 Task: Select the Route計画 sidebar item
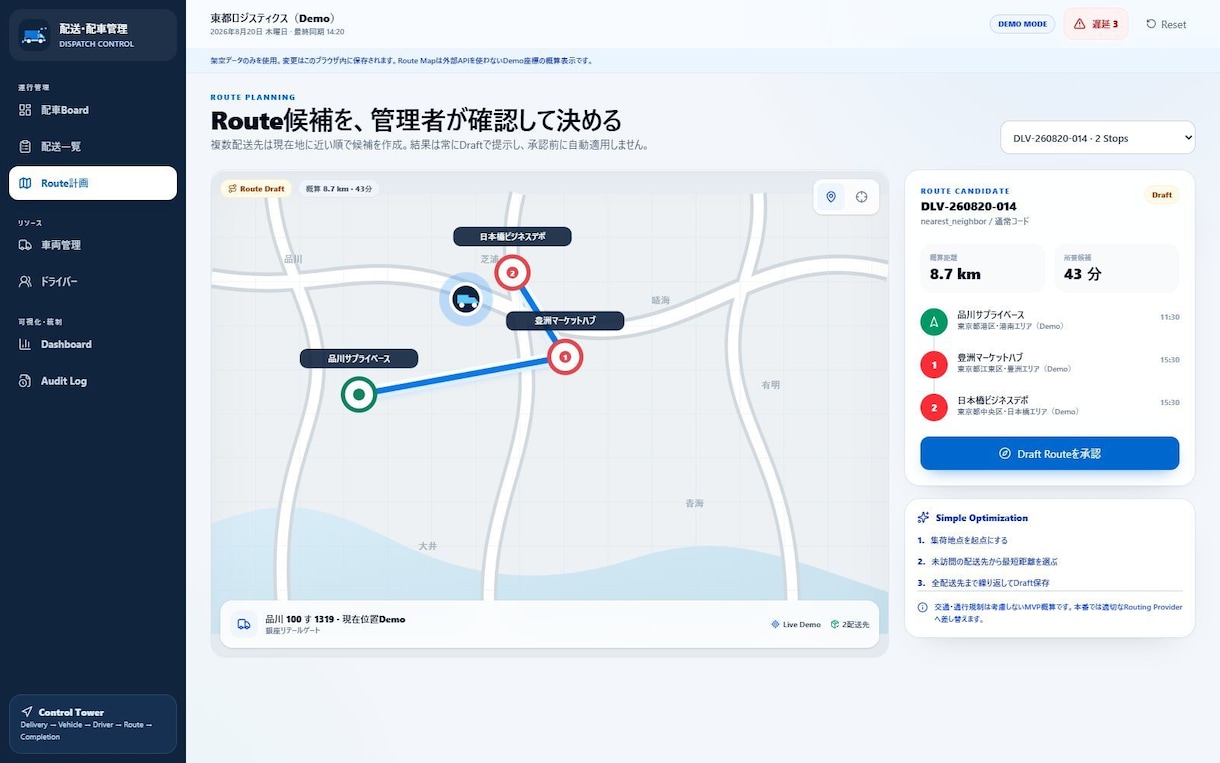[x=93, y=183]
